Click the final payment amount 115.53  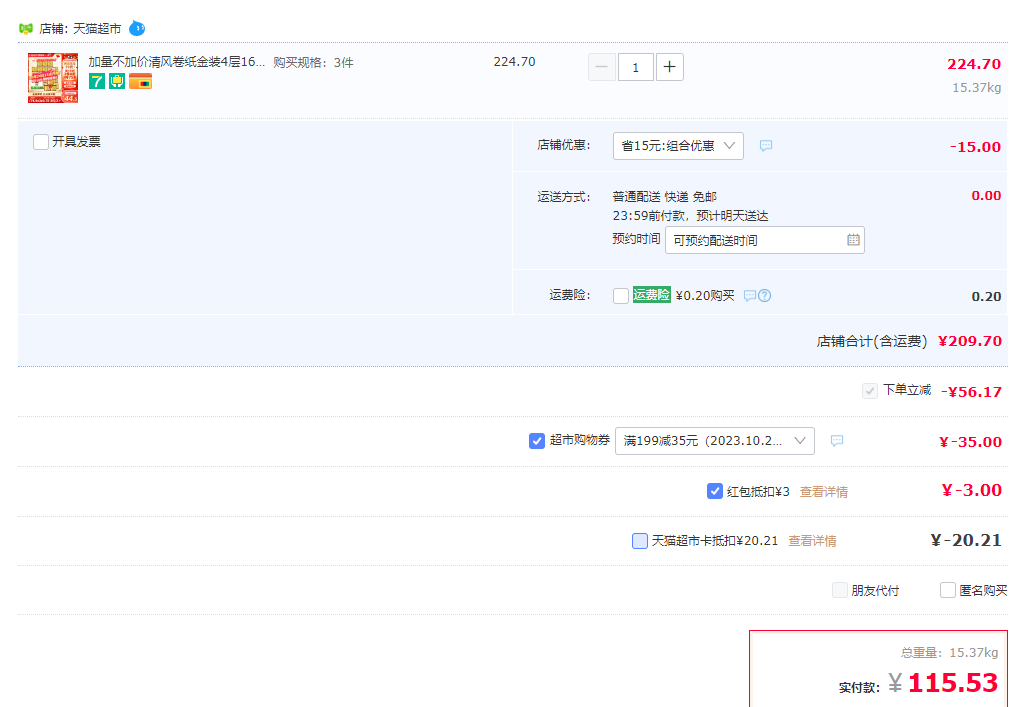click(x=952, y=683)
